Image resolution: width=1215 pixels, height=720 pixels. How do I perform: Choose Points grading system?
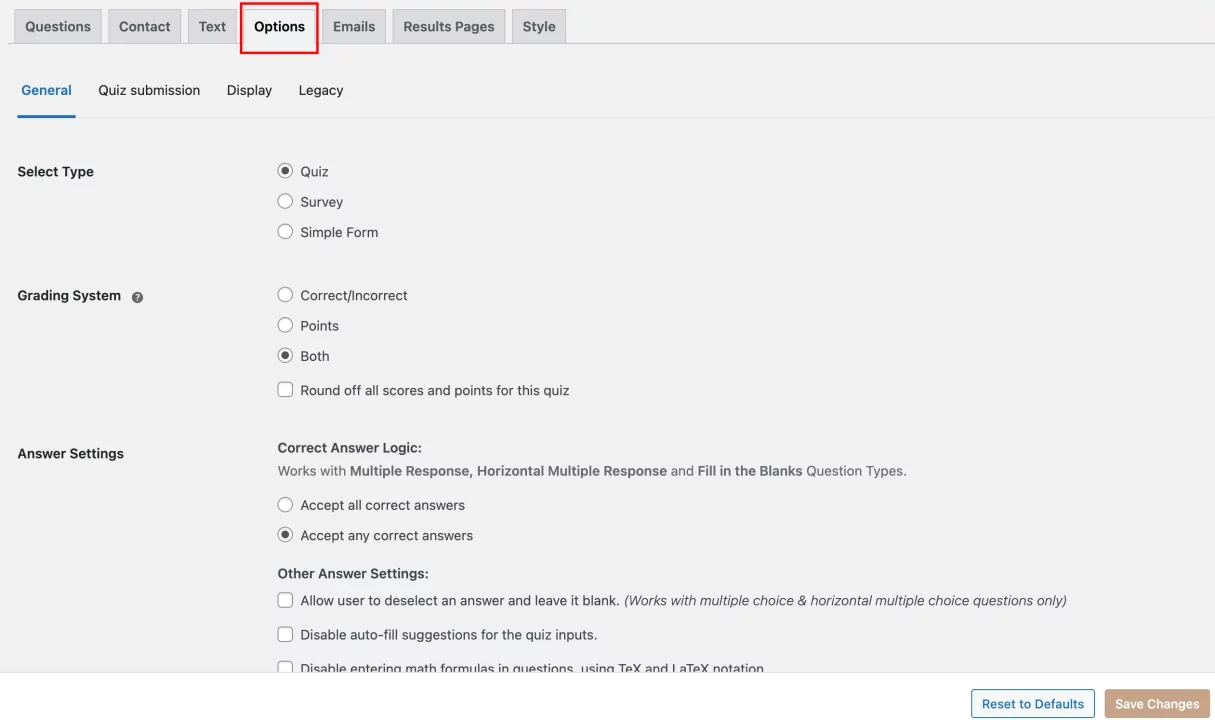coord(285,324)
